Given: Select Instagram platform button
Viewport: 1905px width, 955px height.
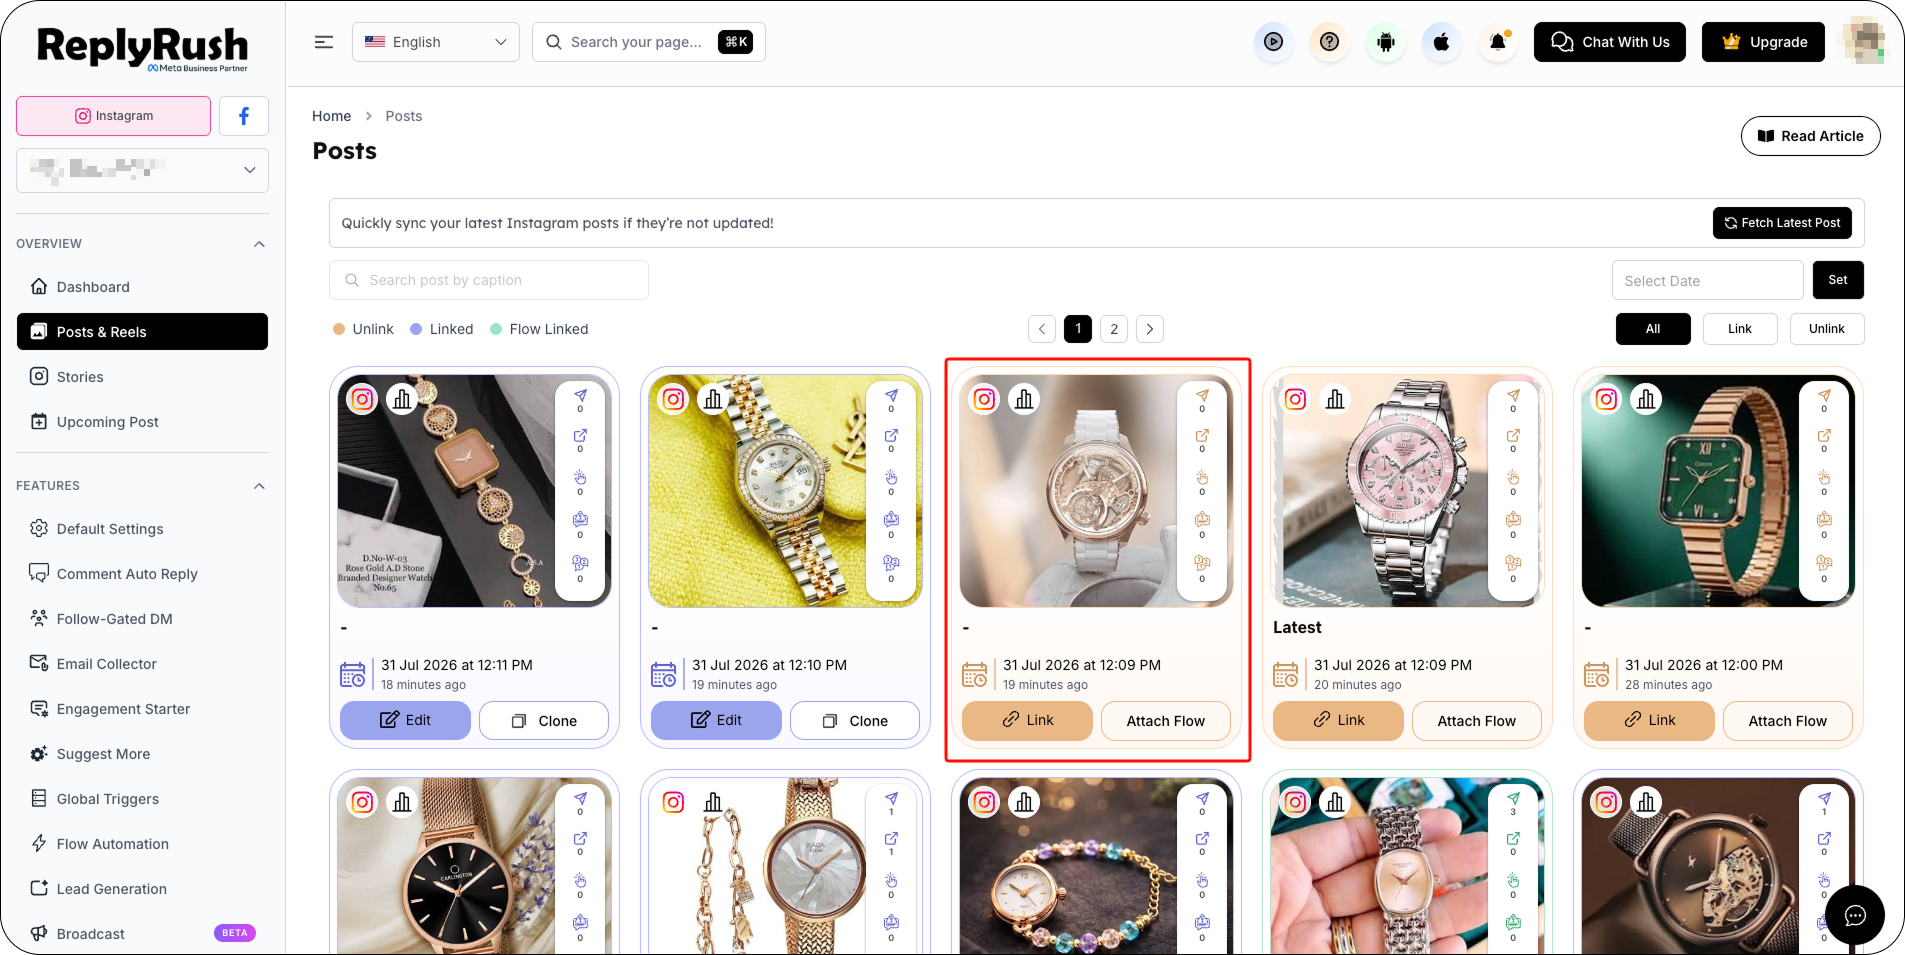Looking at the screenshot, I should click(114, 116).
